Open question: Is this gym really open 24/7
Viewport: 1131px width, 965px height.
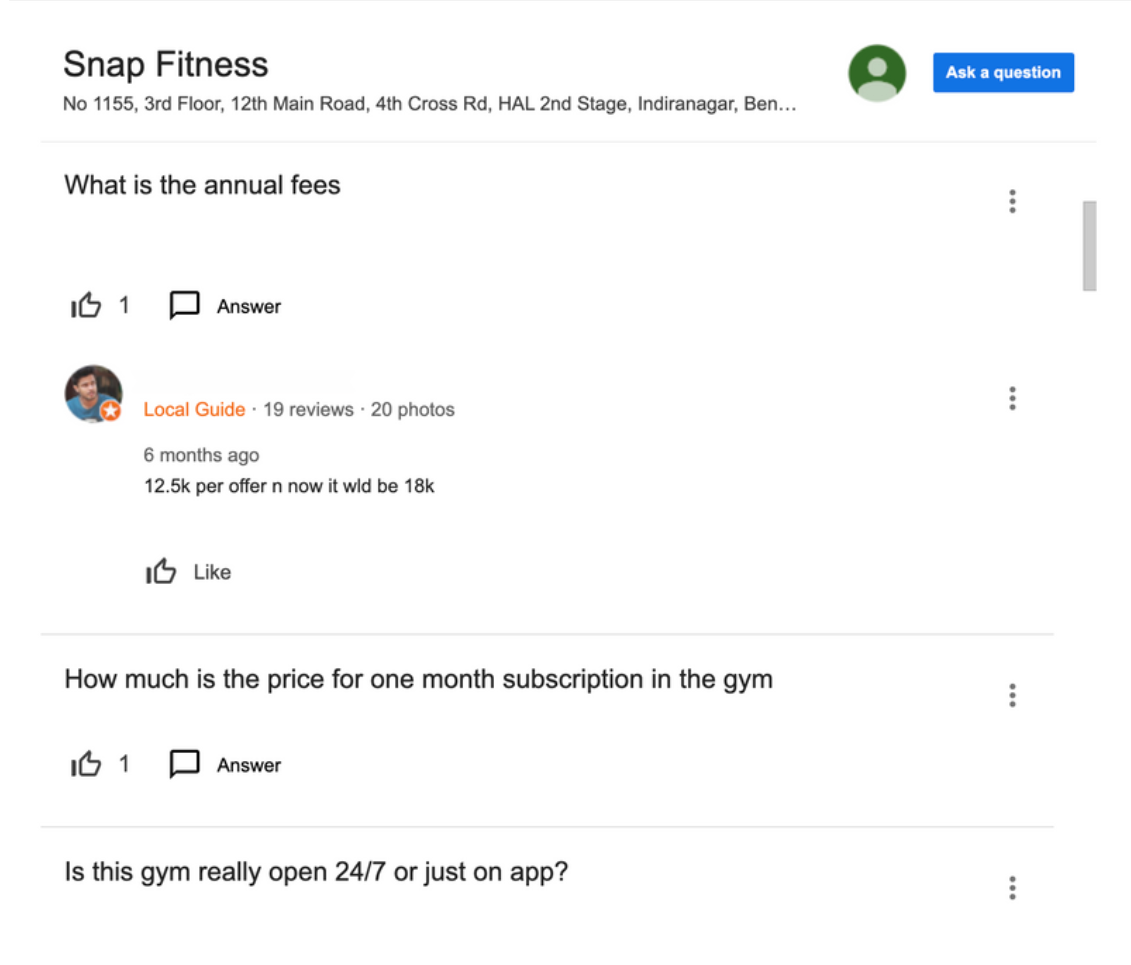point(316,872)
